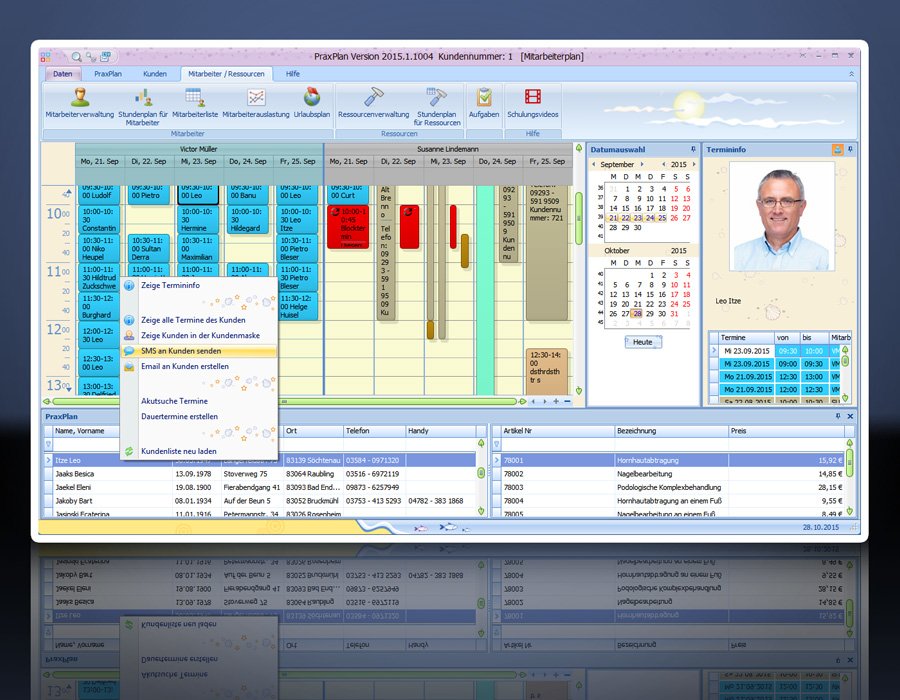
Task: Open Stundenplan für Ressourcen
Action: pos(437,106)
